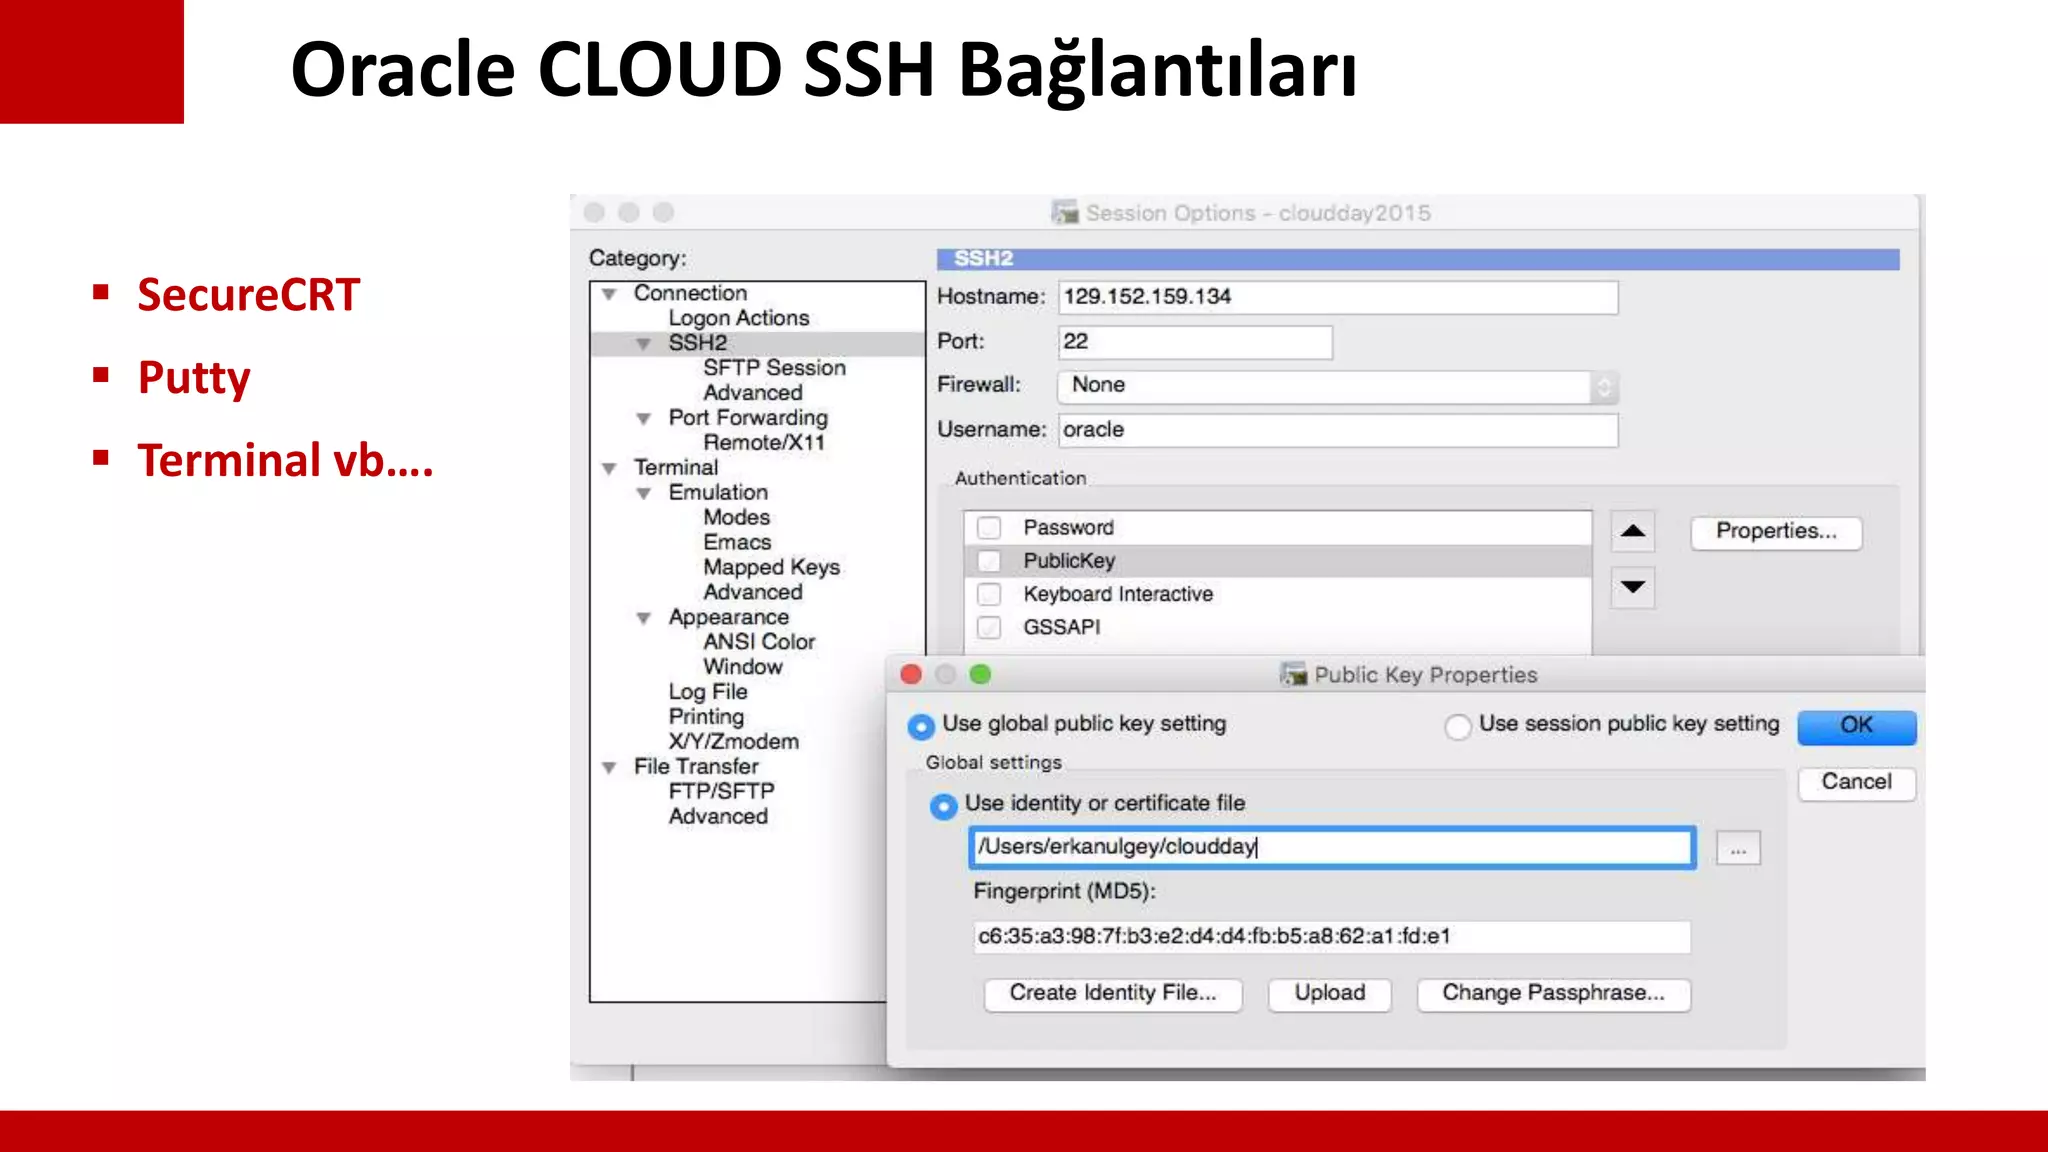Collapse the Port Forwarding node
2048x1152 pixels.
(x=644, y=419)
